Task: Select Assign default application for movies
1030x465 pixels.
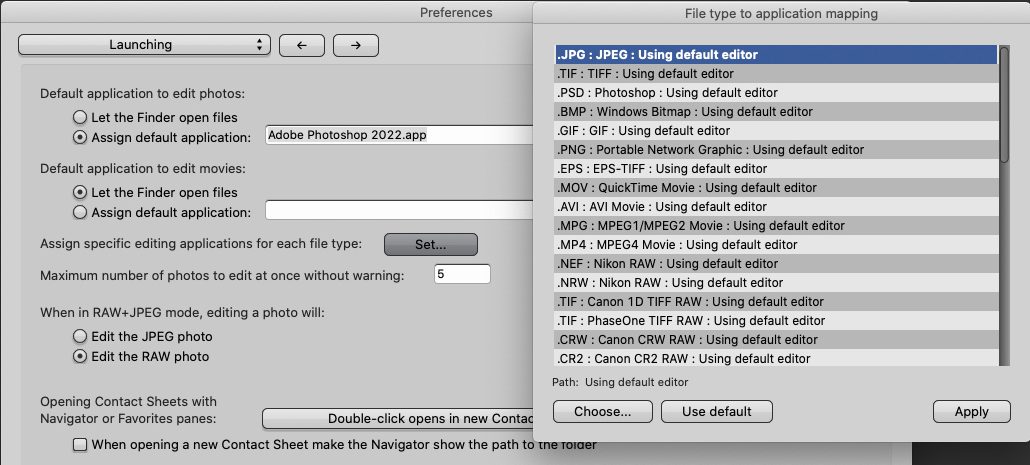Action: [80, 212]
